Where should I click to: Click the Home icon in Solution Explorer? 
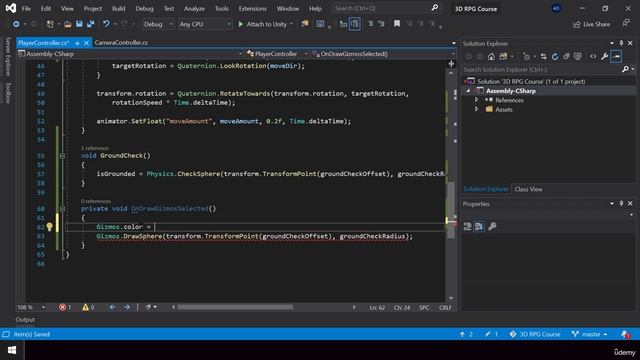(x=491, y=56)
